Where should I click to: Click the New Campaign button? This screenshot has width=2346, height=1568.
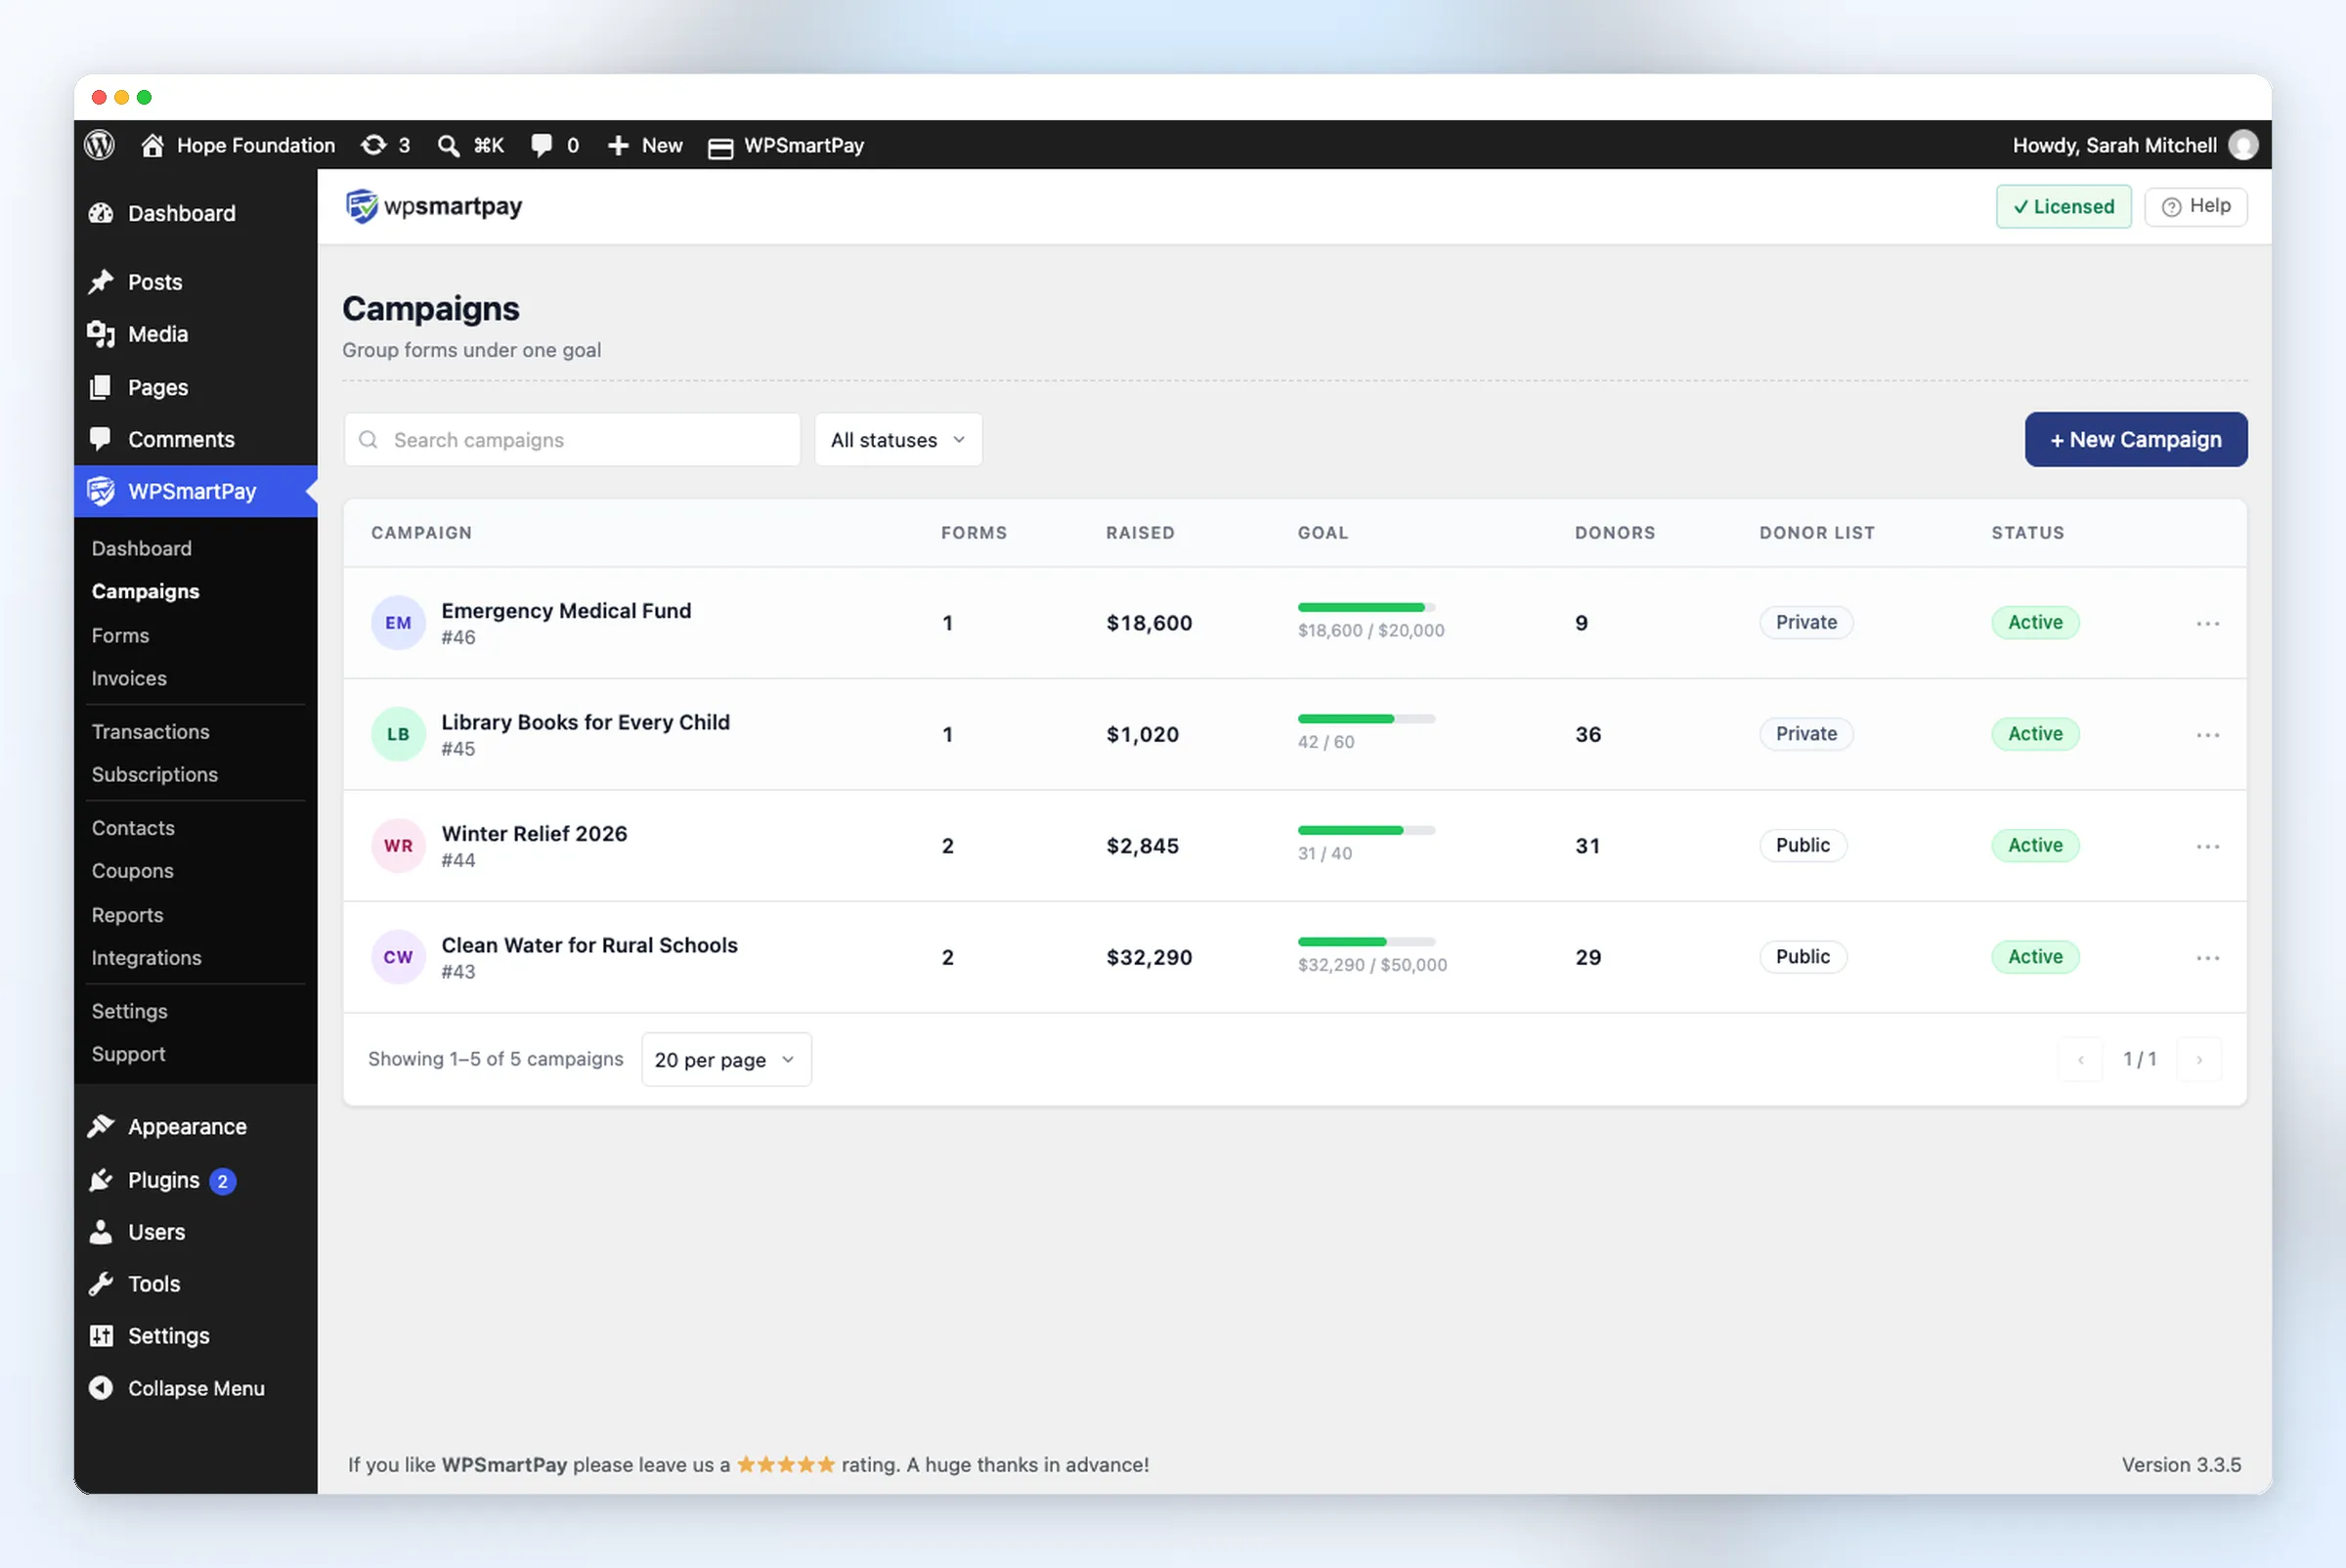(x=2136, y=440)
